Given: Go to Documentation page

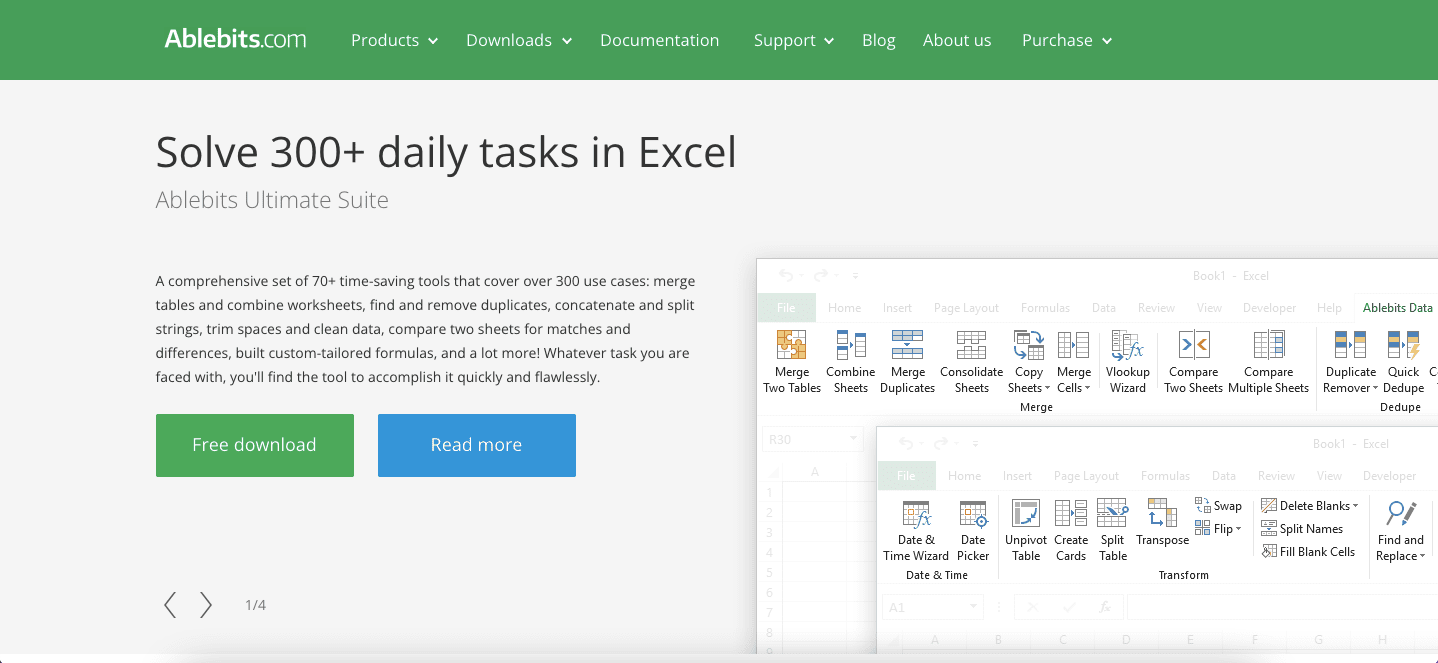Looking at the screenshot, I should pos(659,40).
